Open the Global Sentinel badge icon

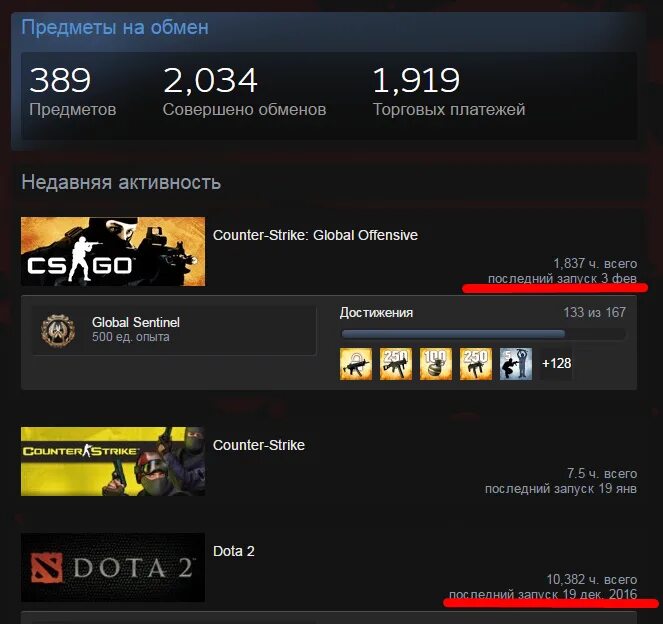[58, 330]
